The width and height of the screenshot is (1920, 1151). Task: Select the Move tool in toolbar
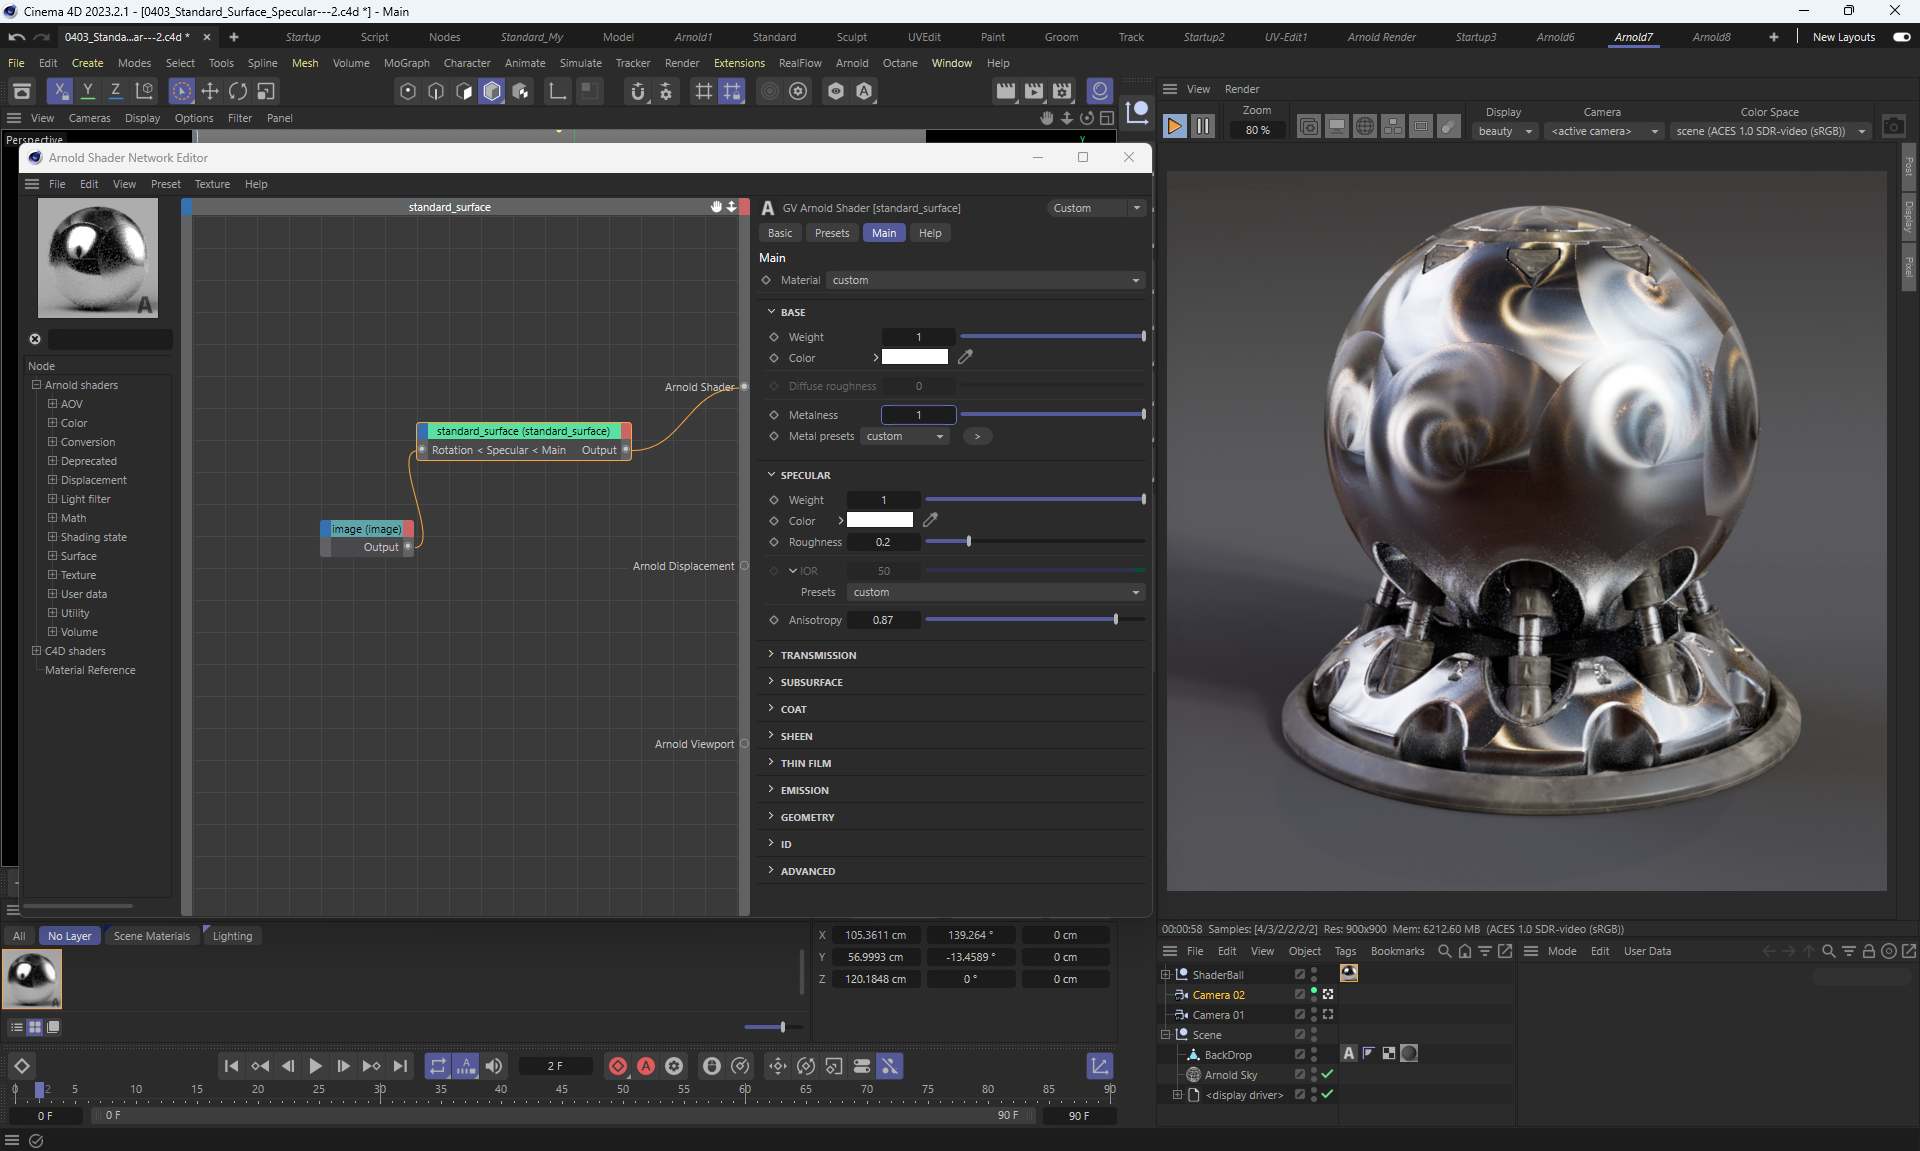[210, 91]
